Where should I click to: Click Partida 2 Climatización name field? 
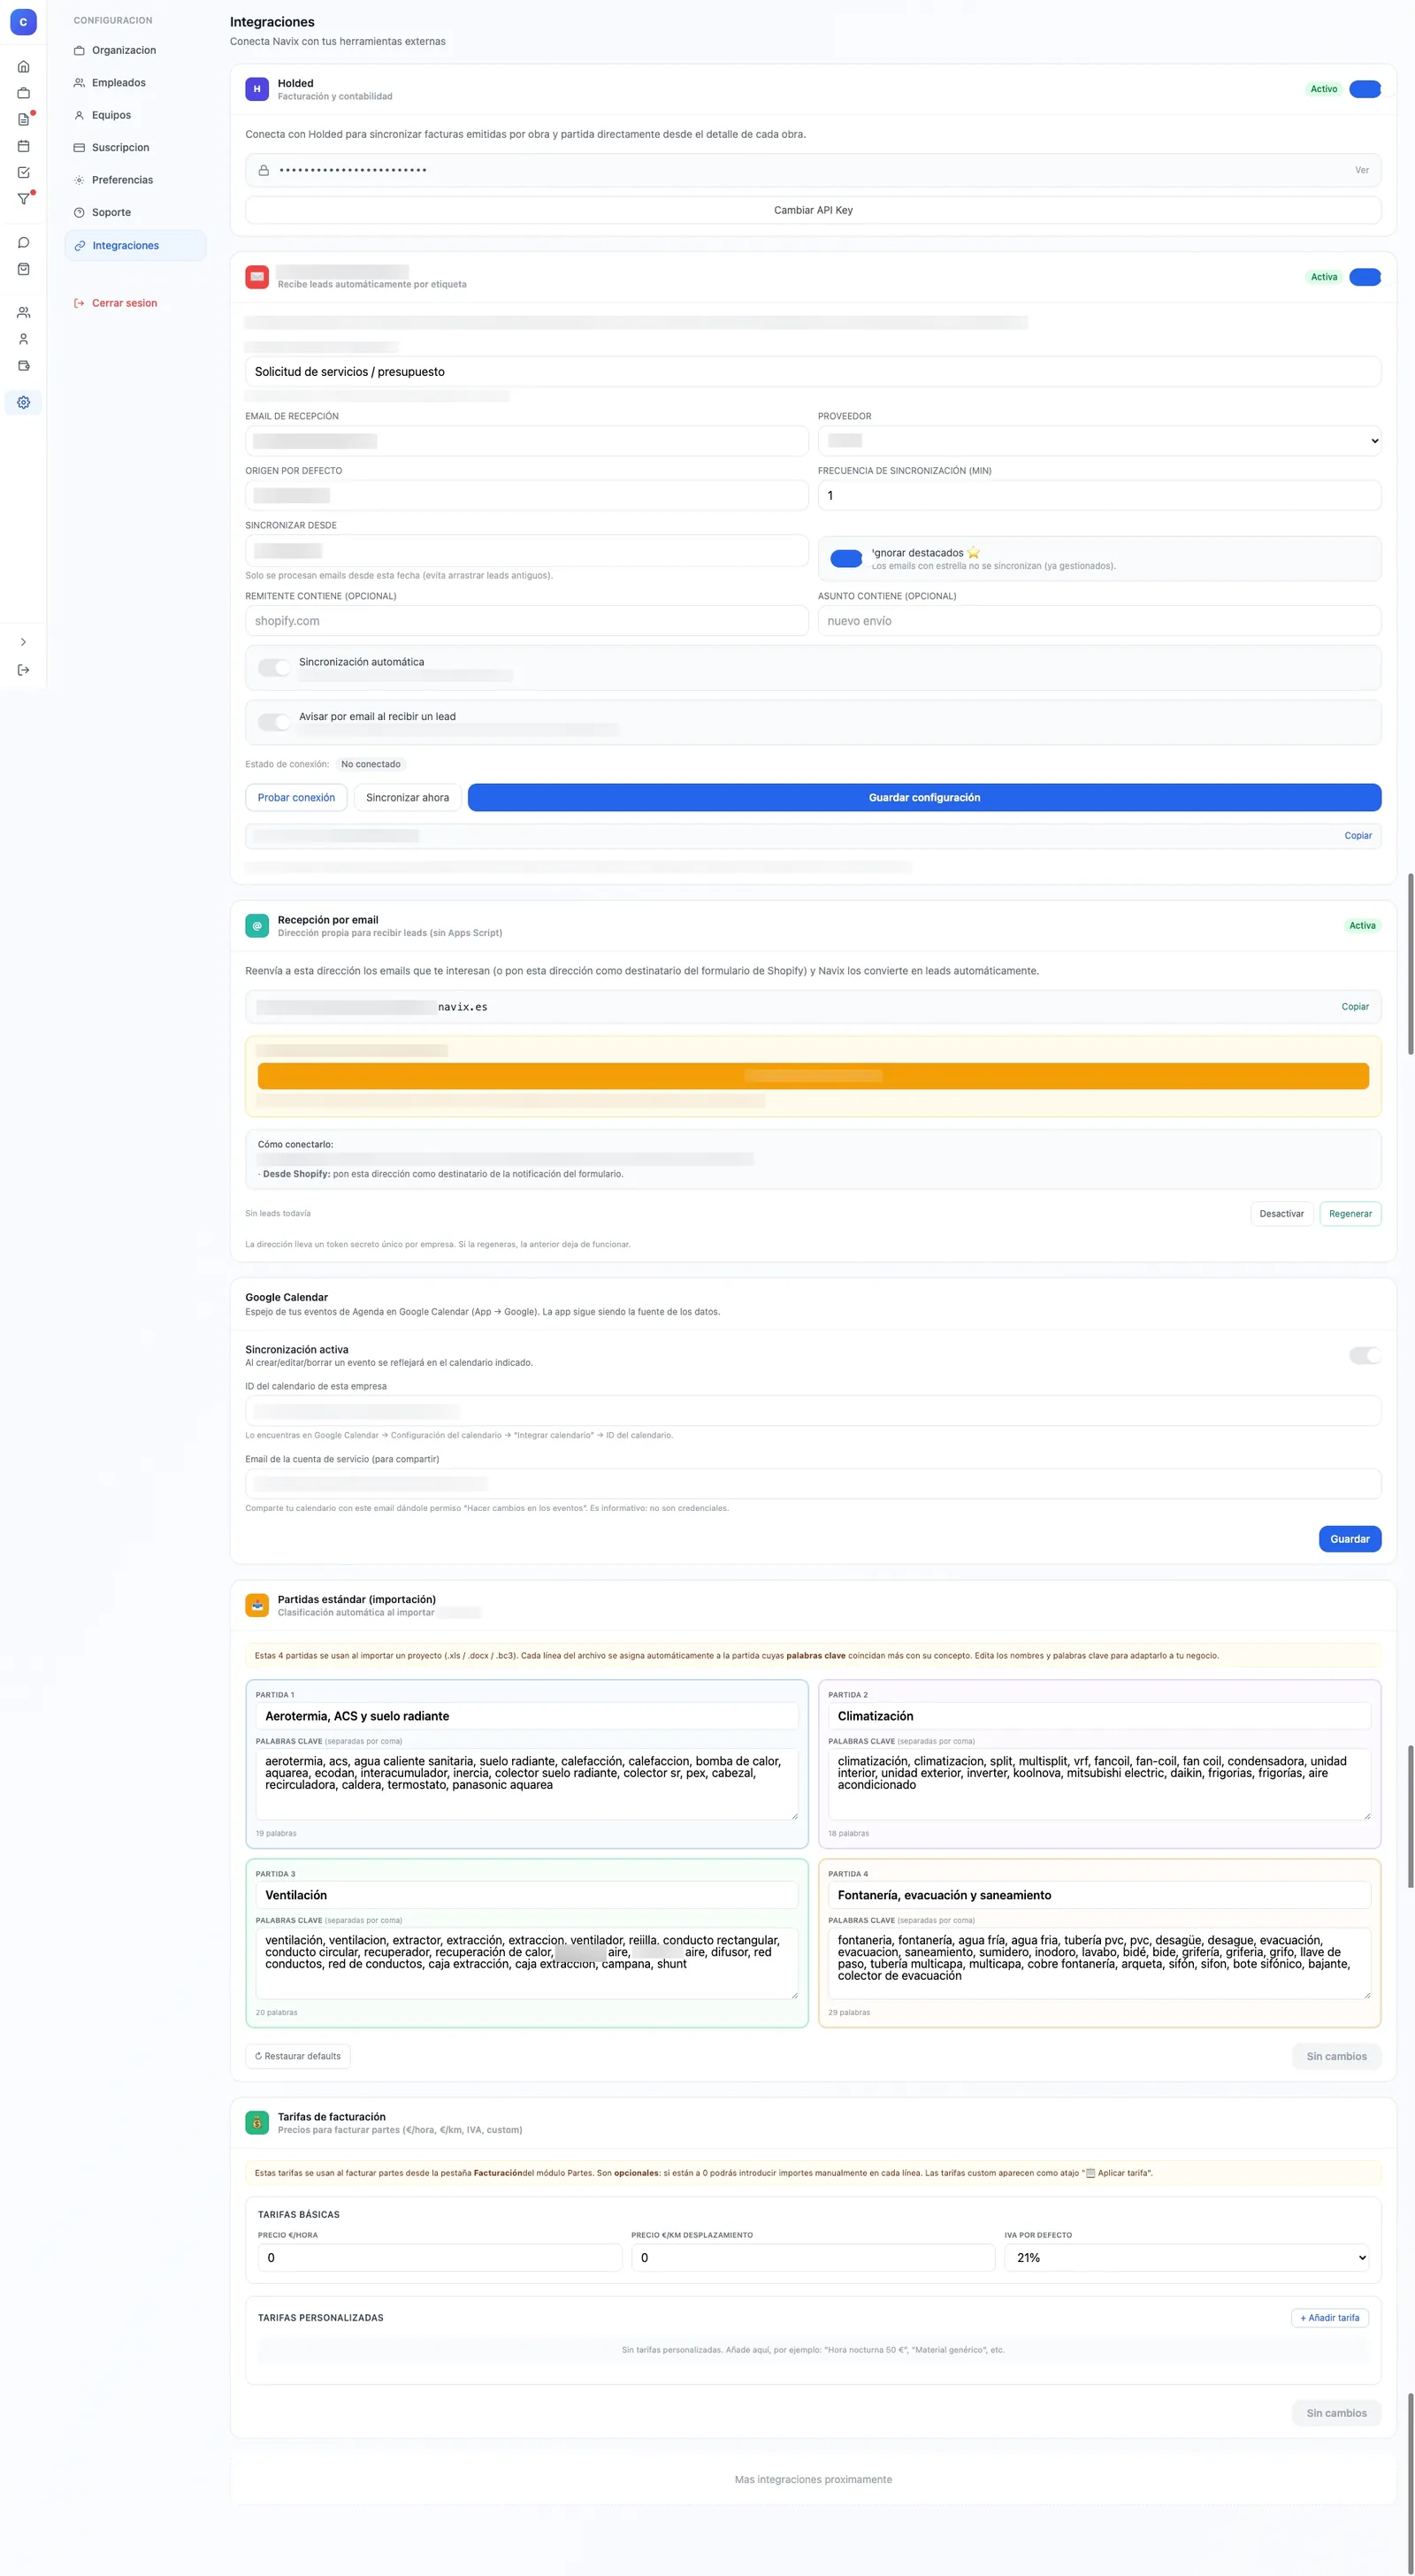pos(1099,1716)
